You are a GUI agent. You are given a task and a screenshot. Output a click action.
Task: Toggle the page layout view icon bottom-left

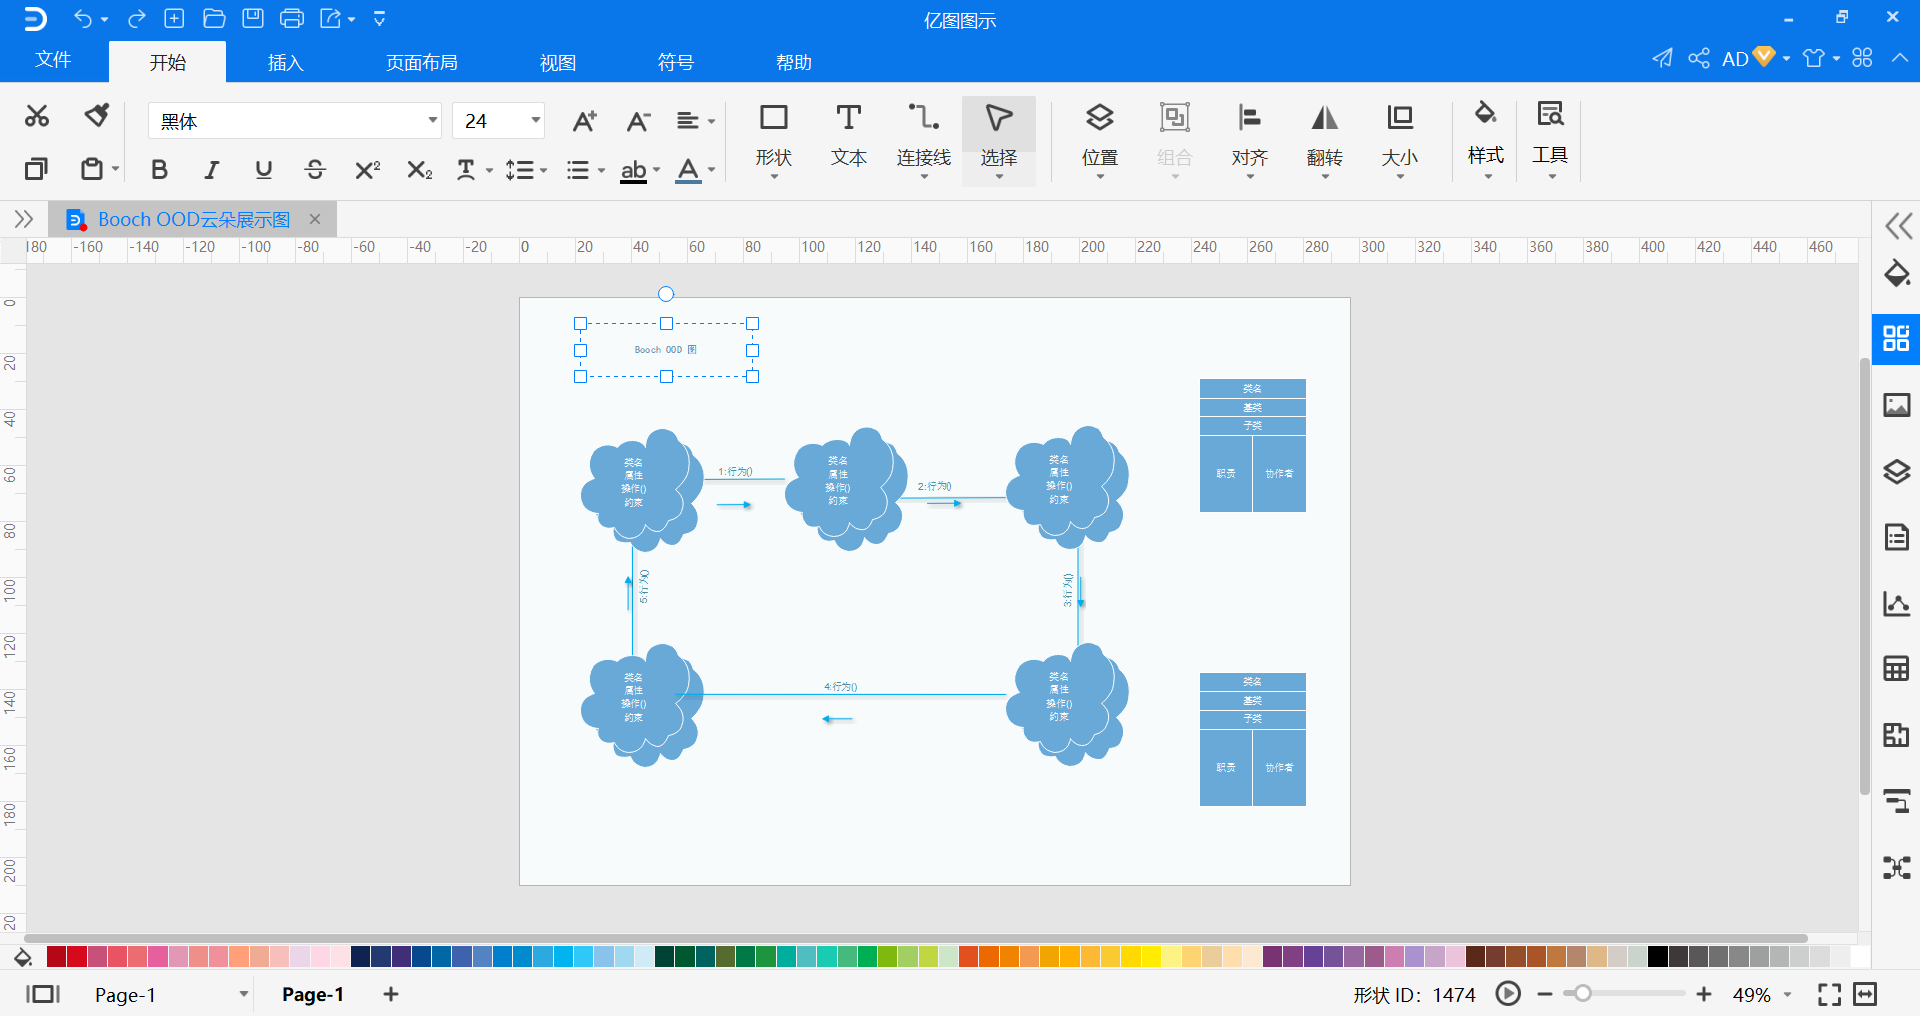tap(43, 994)
